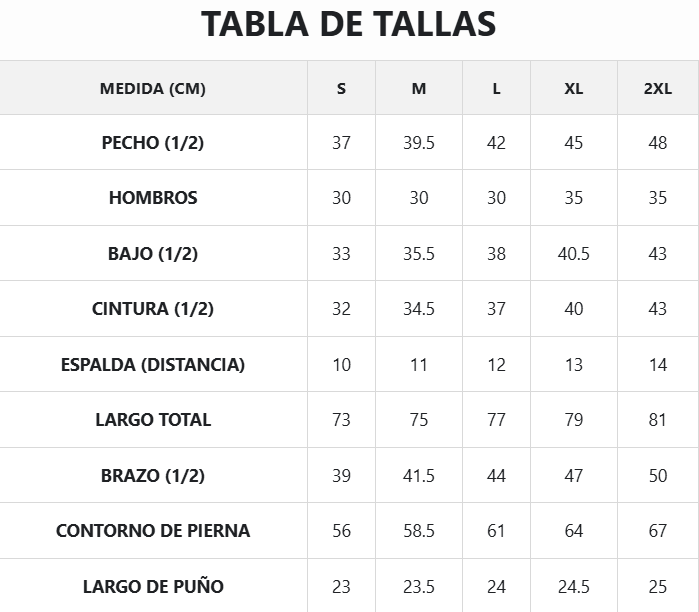Select the PECHO (1/2) row label
The width and height of the screenshot is (699, 612).
(x=153, y=142)
